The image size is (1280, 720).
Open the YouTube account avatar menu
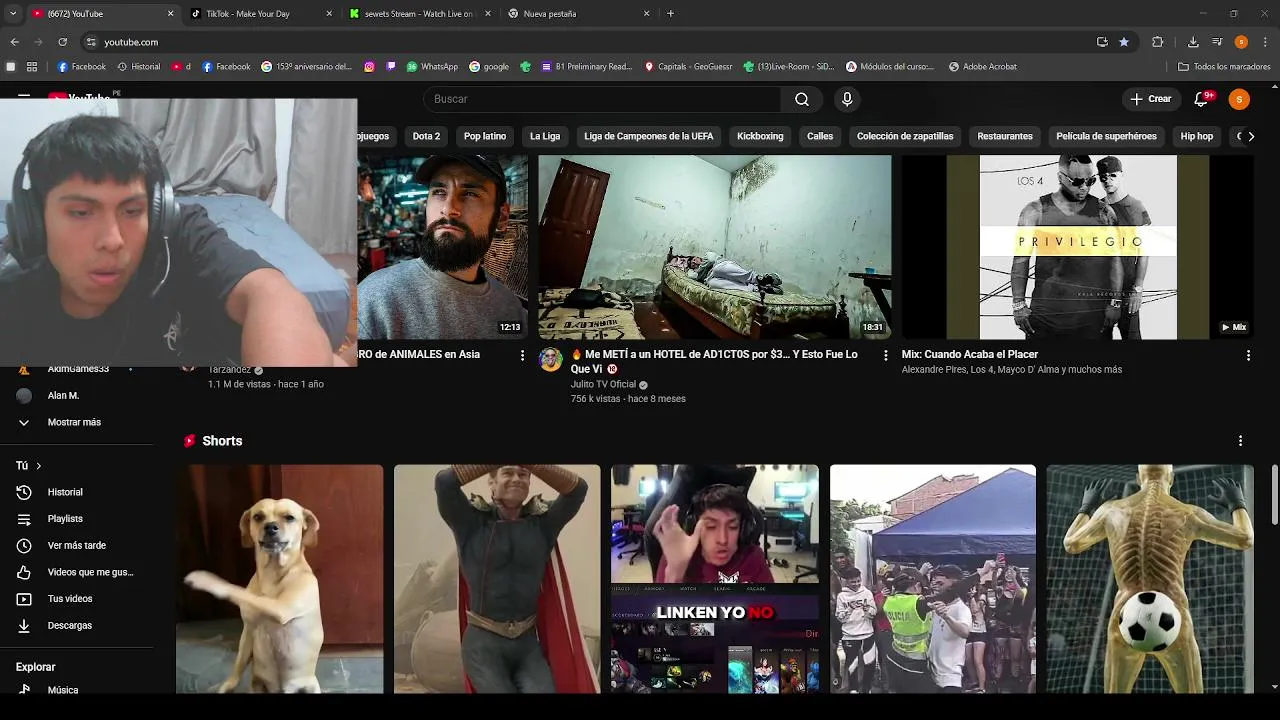tap(1239, 99)
